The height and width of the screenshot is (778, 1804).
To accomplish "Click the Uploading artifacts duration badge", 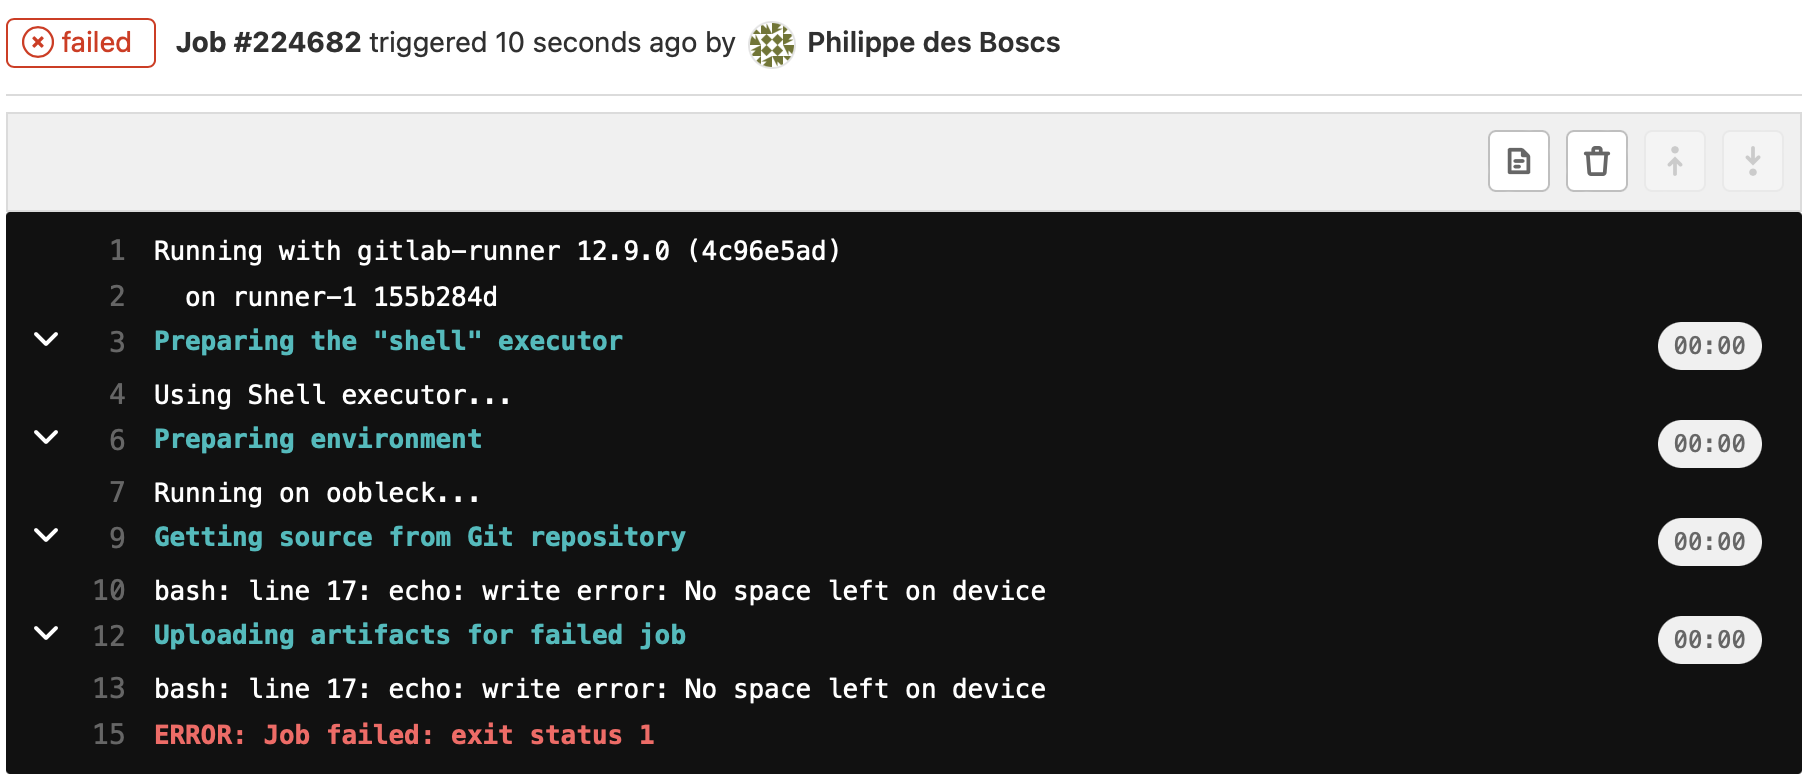I will coord(1709,640).
